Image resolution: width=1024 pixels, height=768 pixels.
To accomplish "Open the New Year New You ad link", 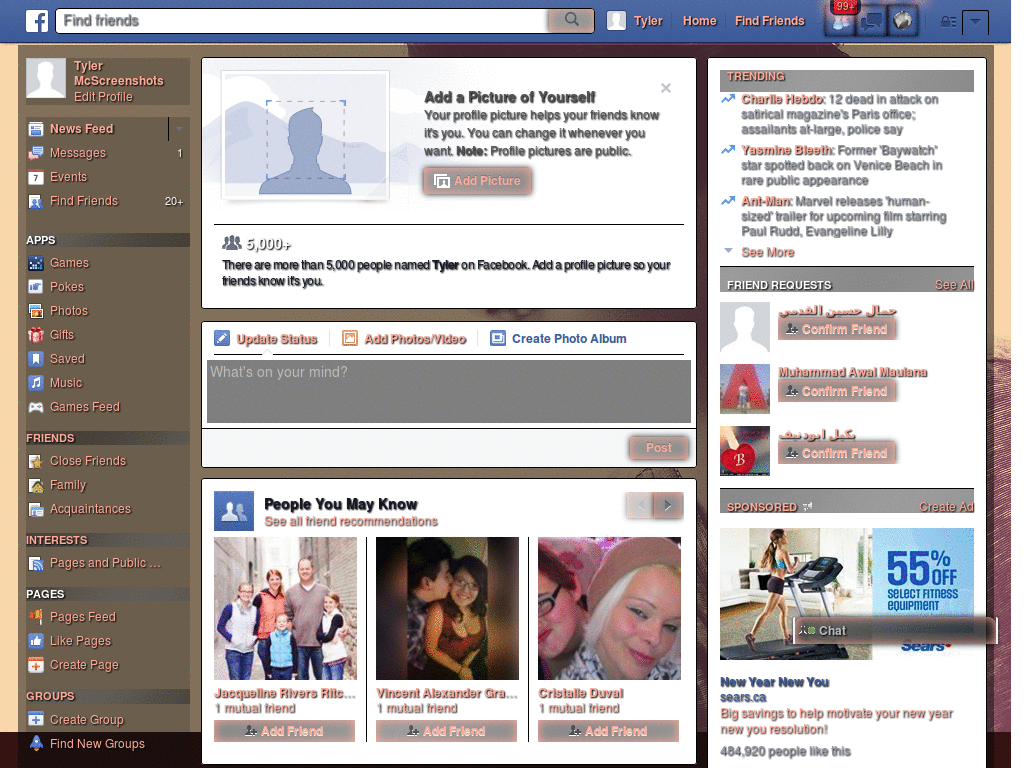I will [x=775, y=682].
